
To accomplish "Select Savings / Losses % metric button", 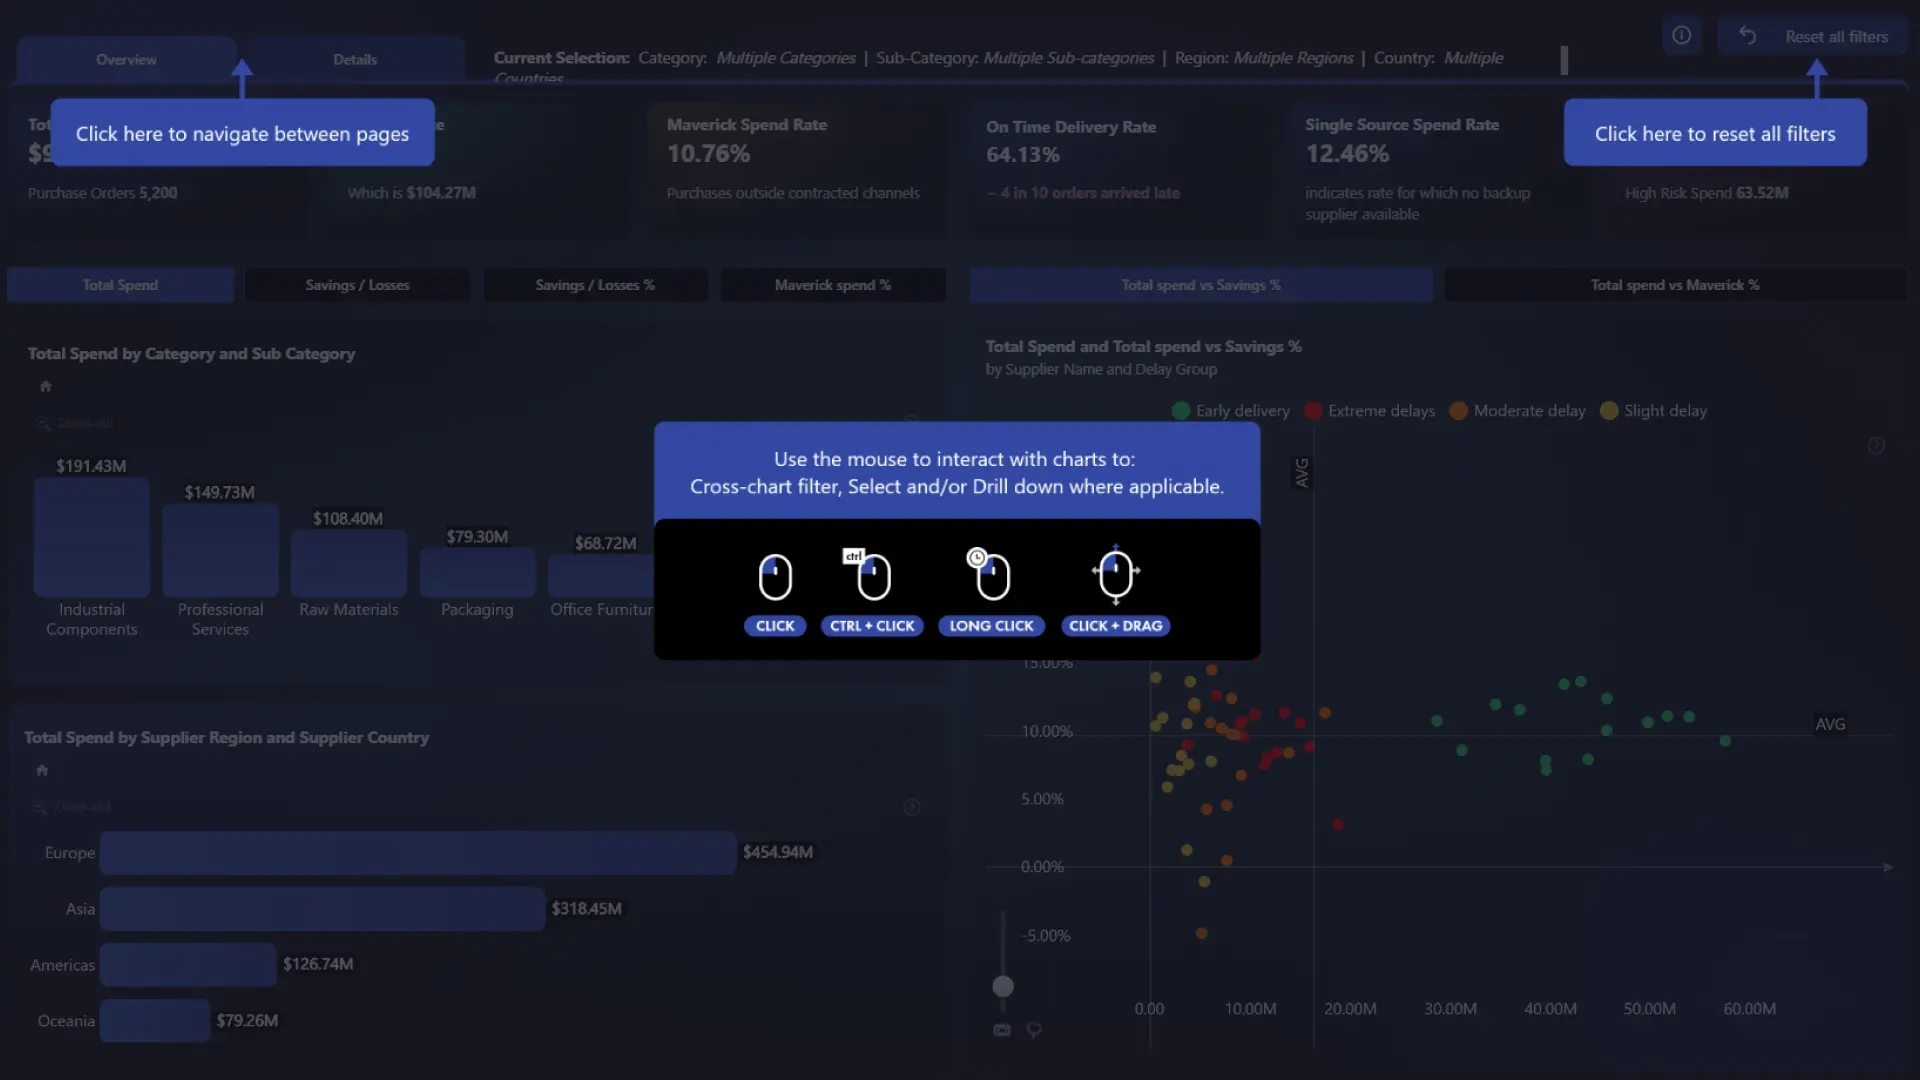I will [x=595, y=285].
